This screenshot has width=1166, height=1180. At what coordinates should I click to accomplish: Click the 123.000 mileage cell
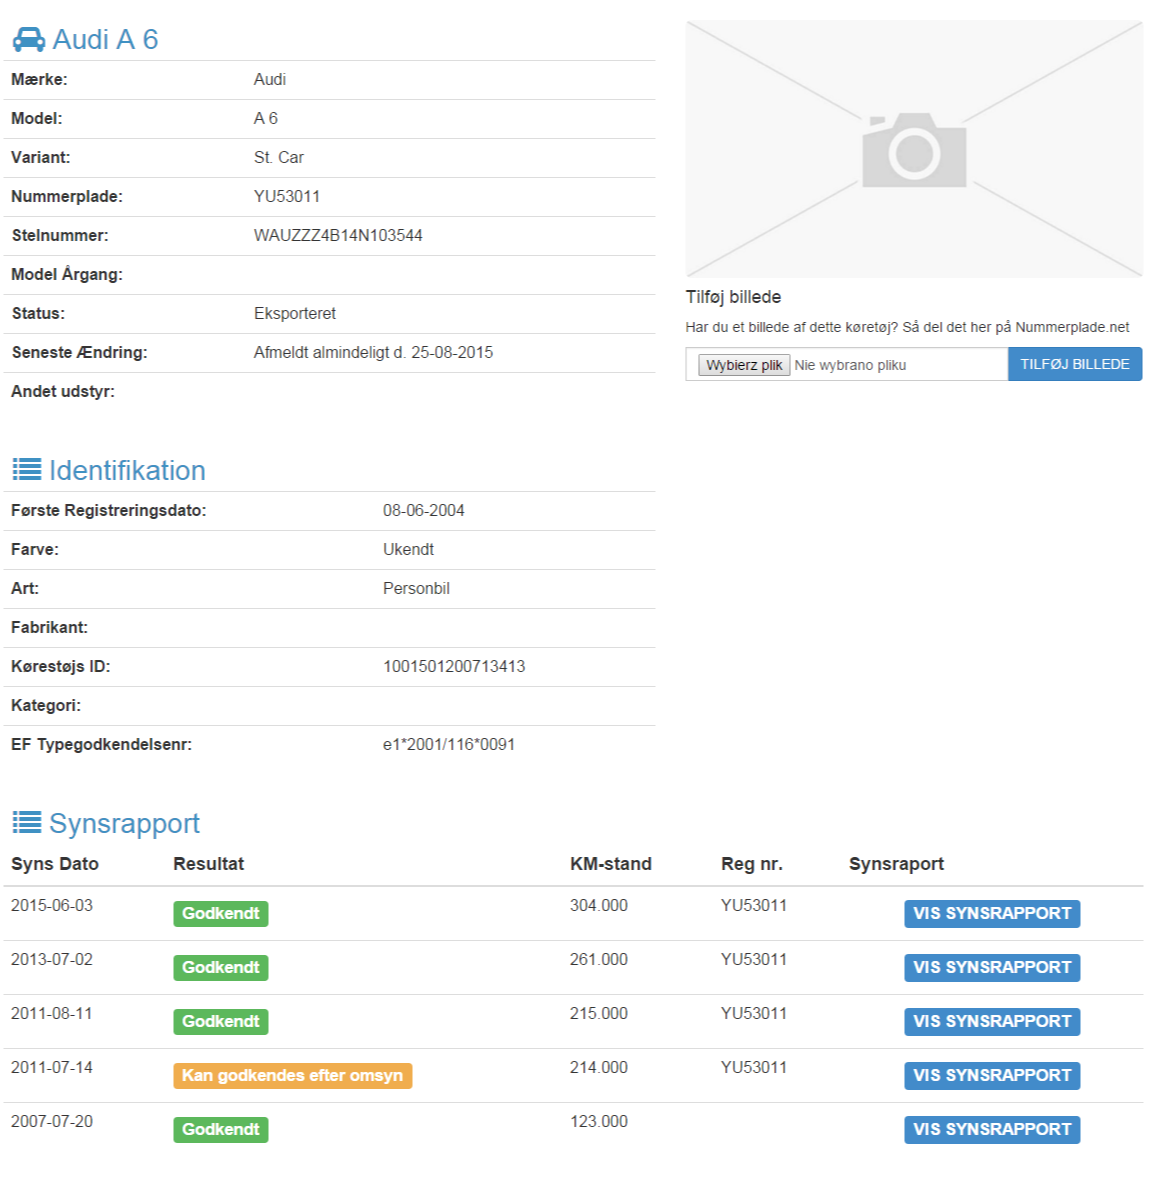click(598, 1122)
